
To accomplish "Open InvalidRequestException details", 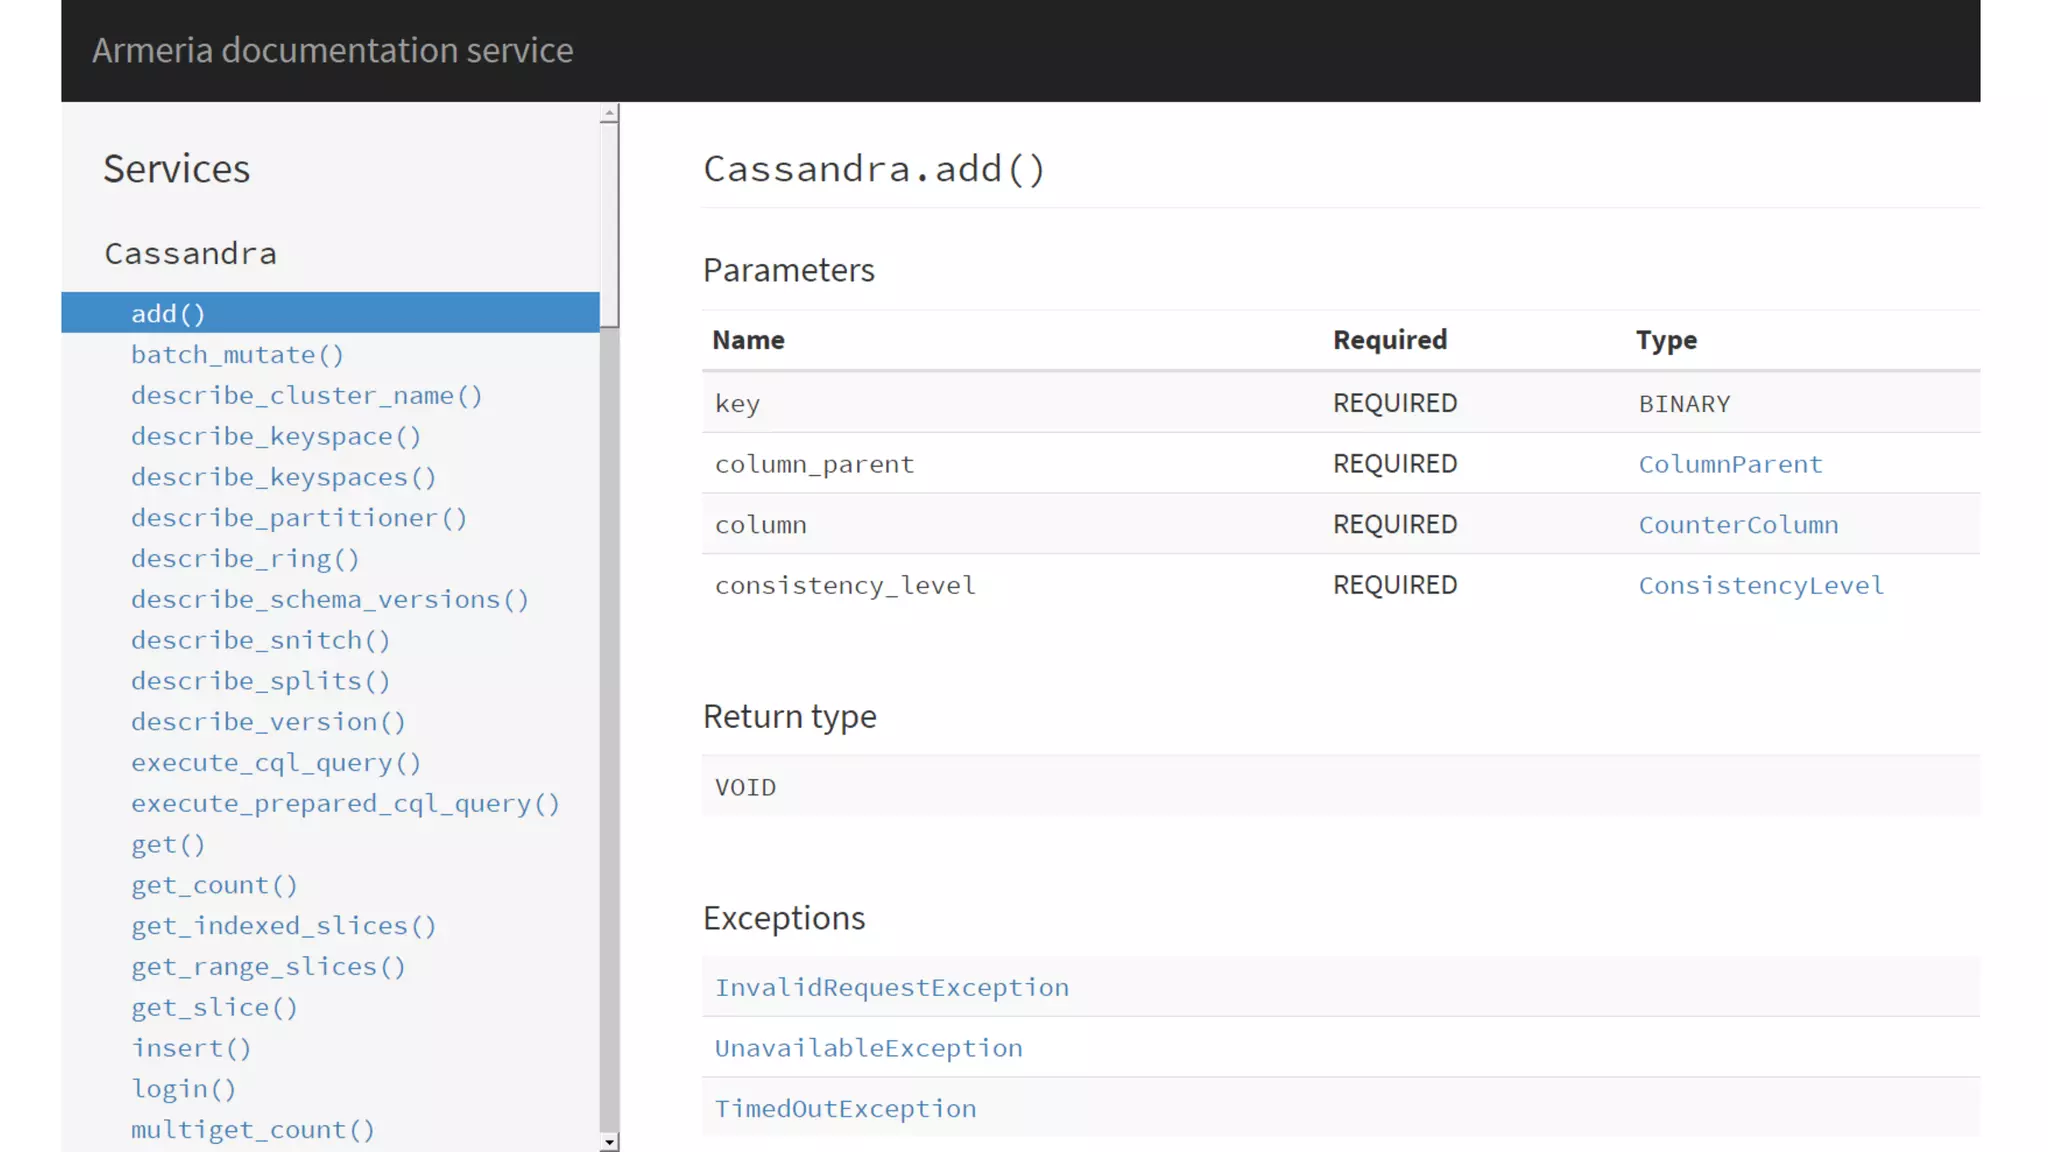I will pos(891,988).
